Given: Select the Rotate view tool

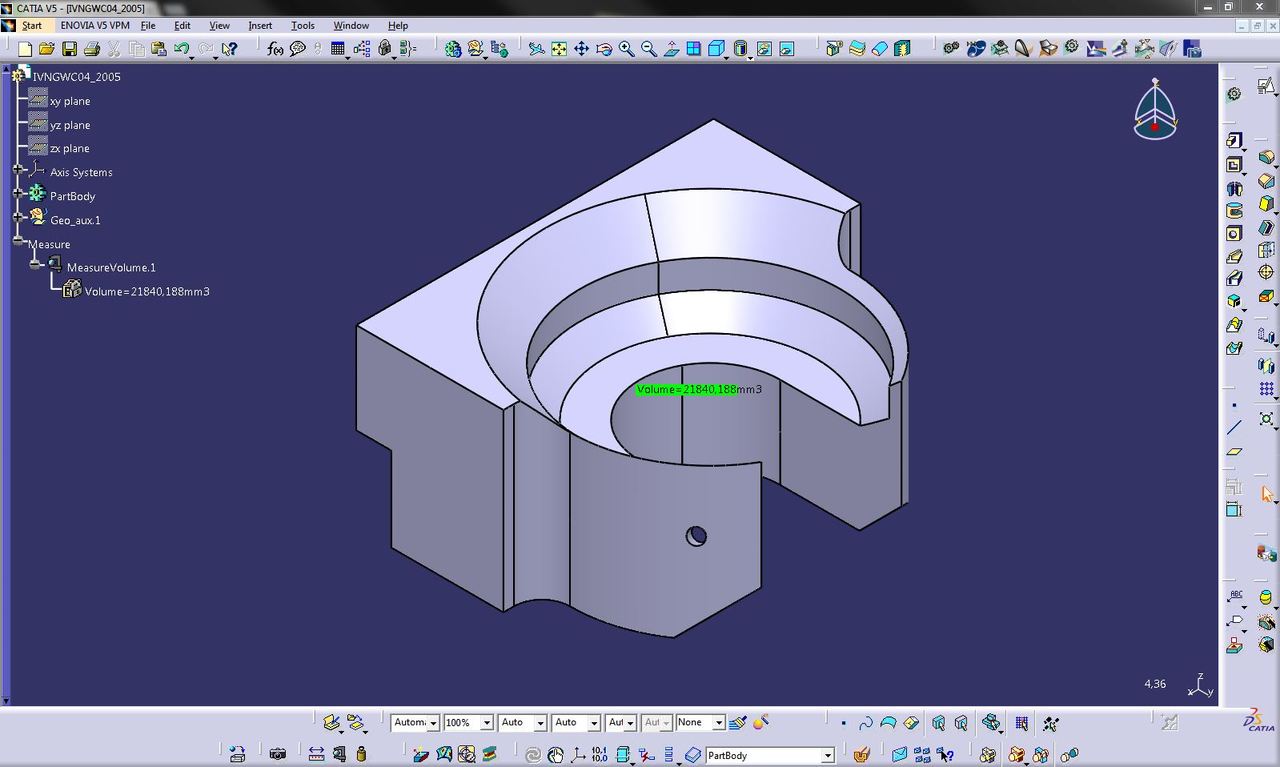Looking at the screenshot, I should (x=604, y=49).
